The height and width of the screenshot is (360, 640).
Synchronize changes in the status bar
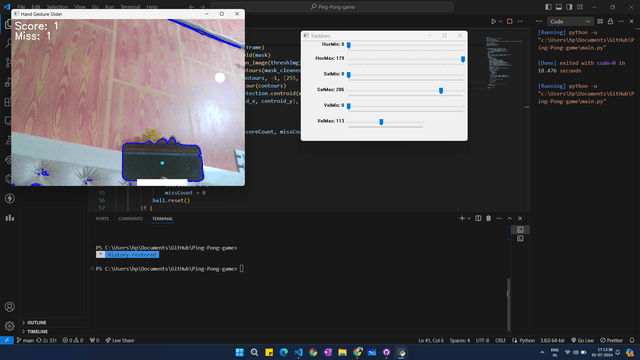(47, 340)
